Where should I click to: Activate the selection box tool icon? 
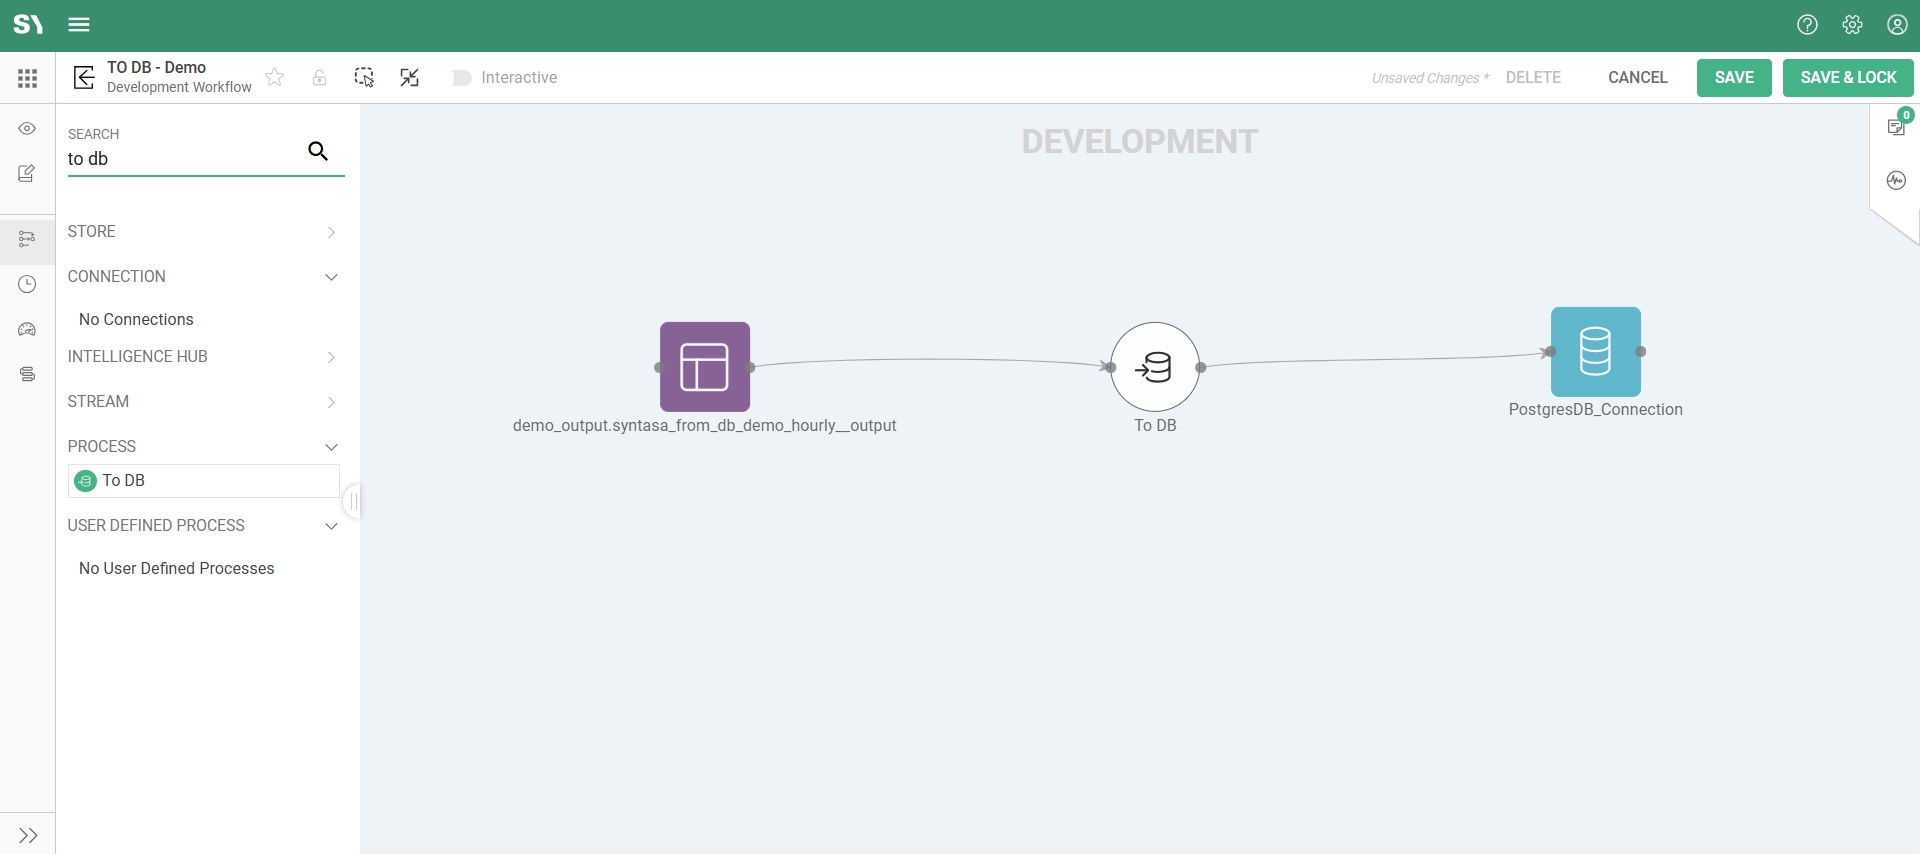click(364, 77)
